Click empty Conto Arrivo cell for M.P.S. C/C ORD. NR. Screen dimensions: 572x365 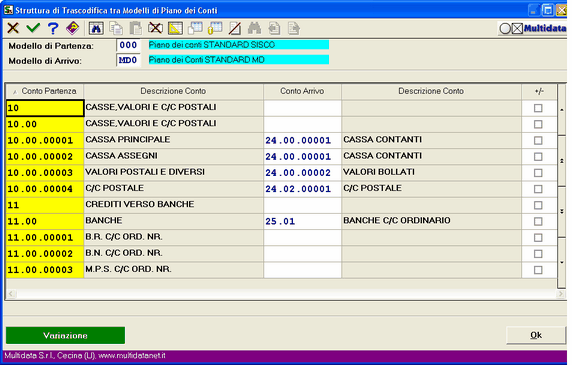tap(302, 270)
